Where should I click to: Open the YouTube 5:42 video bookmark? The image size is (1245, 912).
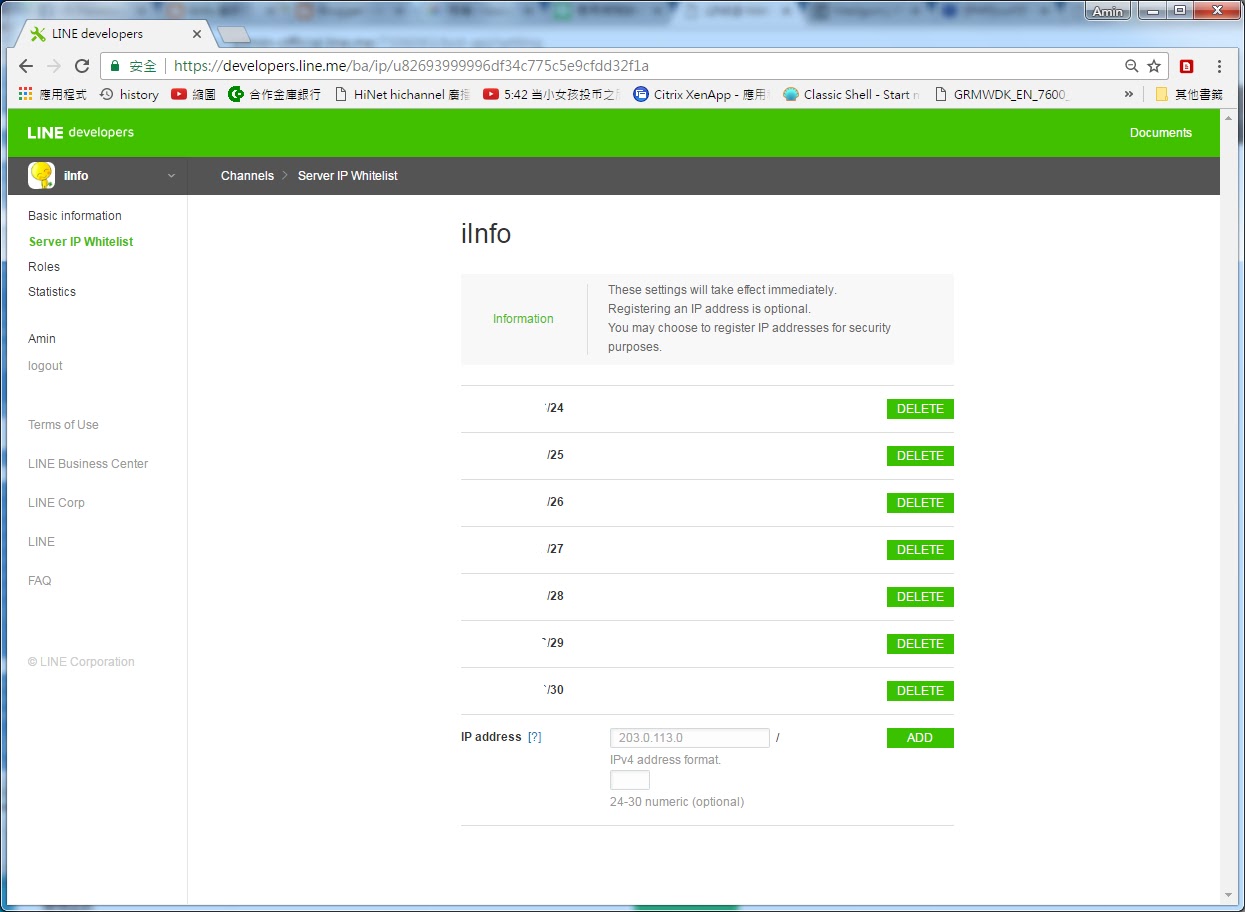(551, 94)
